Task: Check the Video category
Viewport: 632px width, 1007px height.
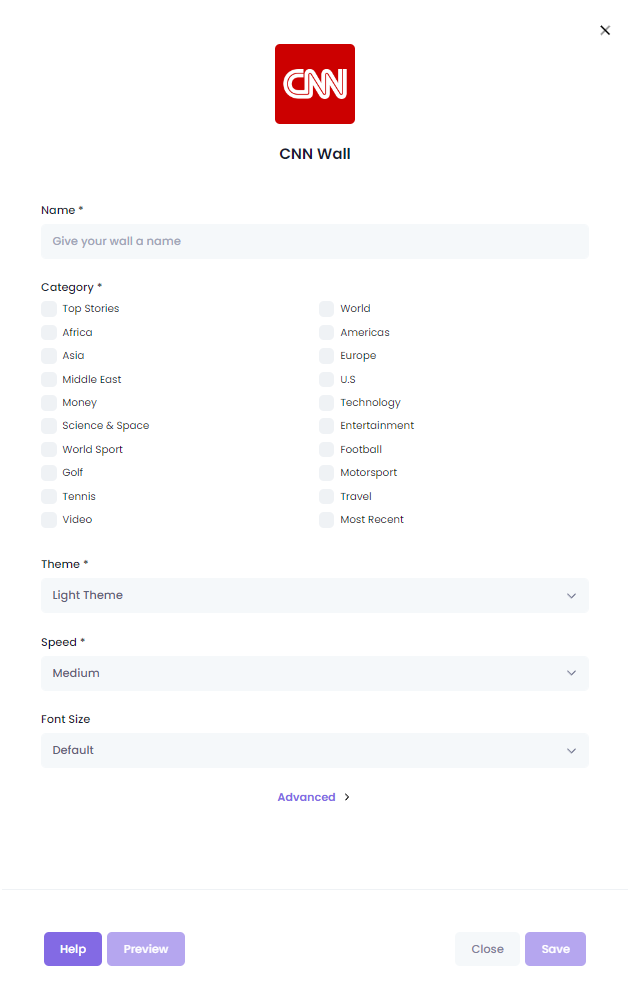Action: pos(49,520)
